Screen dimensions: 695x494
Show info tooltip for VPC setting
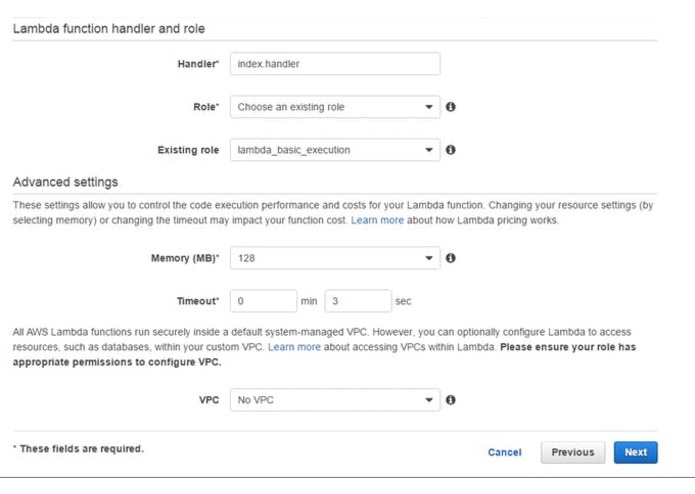point(450,400)
